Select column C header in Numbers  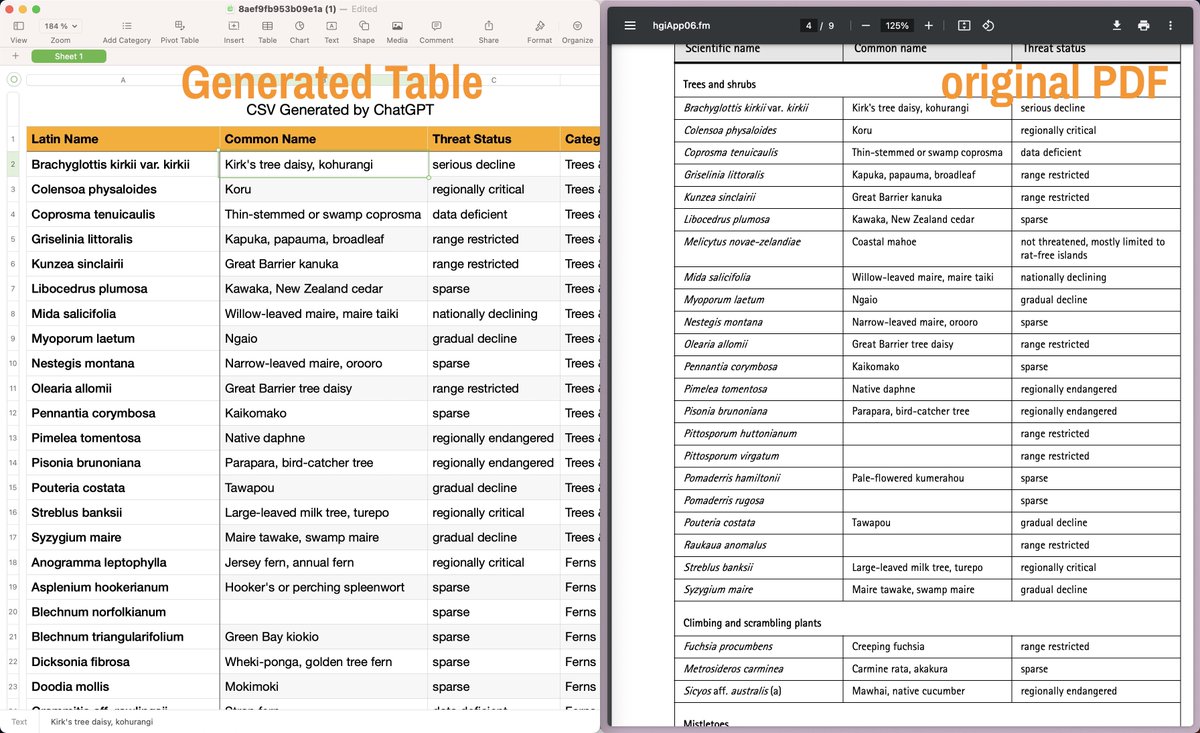[494, 79]
